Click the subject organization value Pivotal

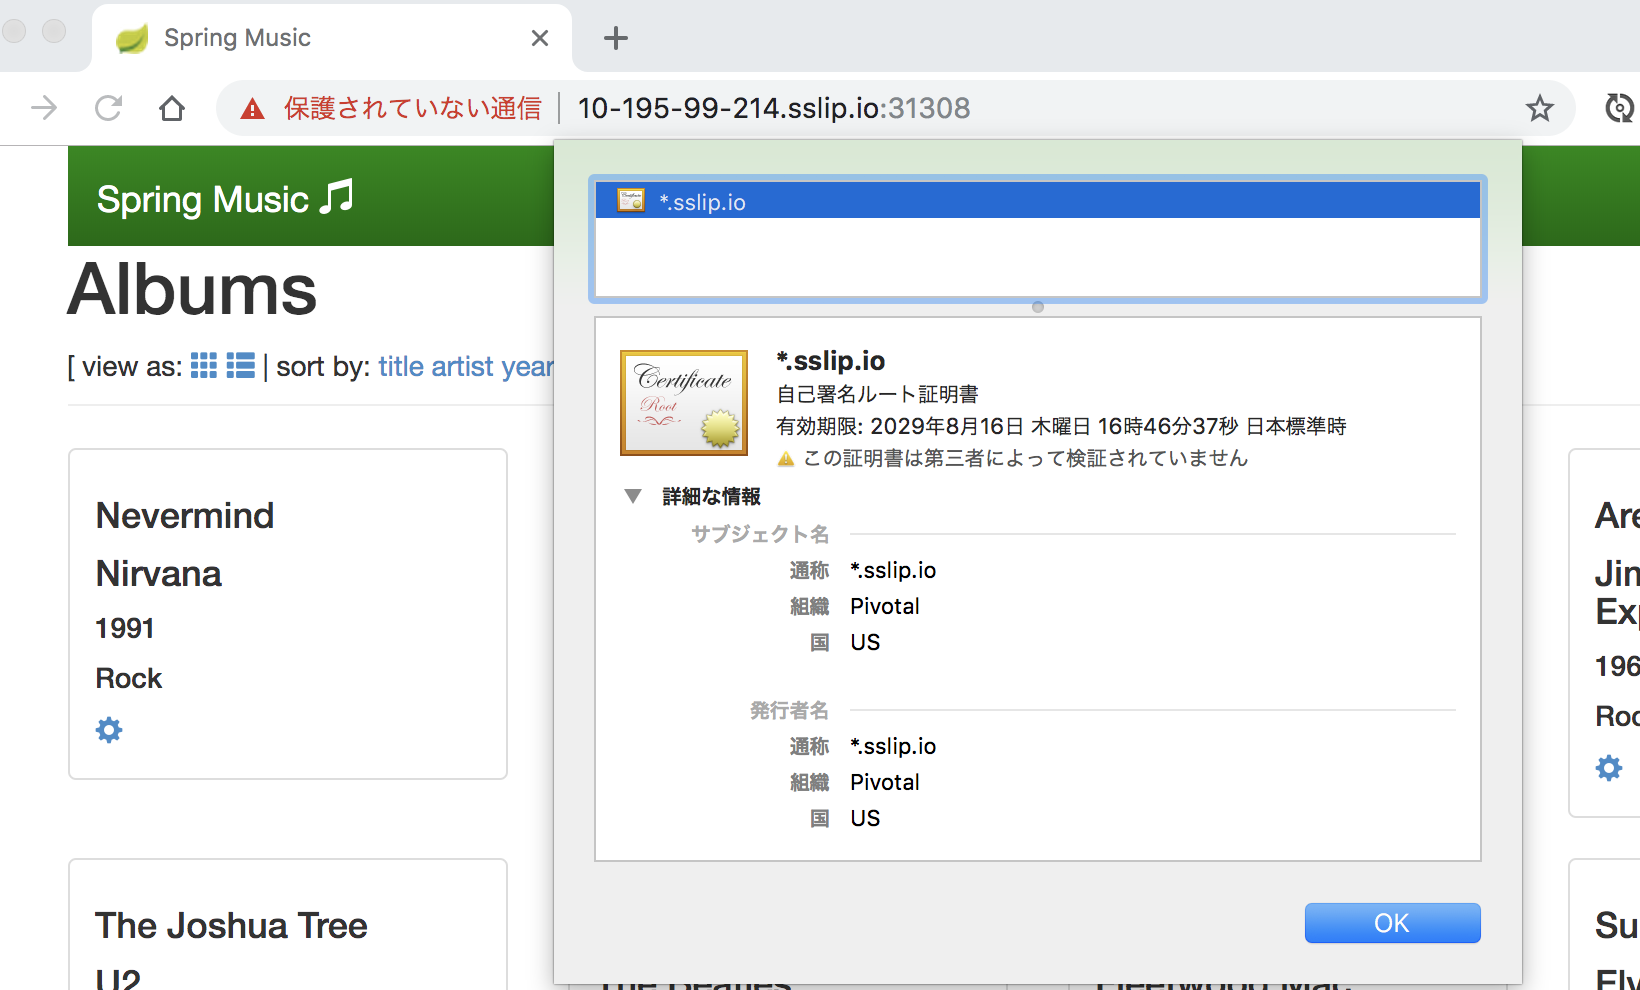pos(885,606)
